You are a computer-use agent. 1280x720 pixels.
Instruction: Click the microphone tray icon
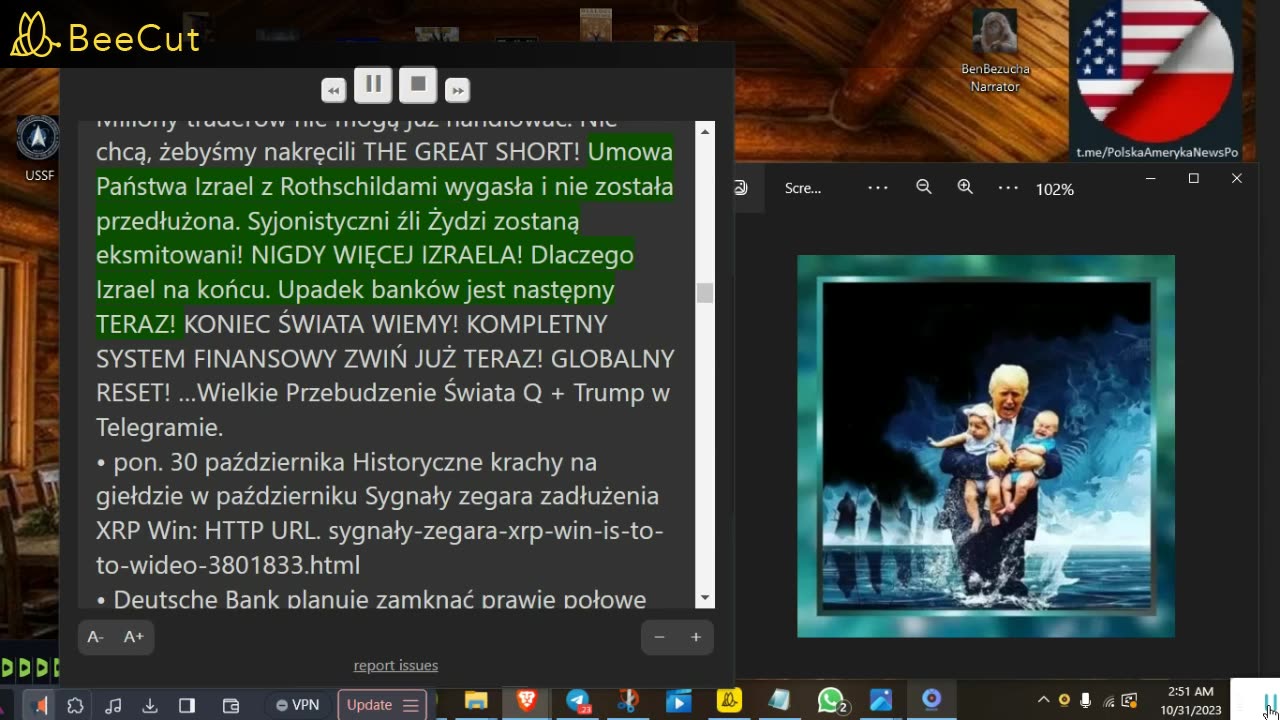pyautogui.click(x=1086, y=701)
